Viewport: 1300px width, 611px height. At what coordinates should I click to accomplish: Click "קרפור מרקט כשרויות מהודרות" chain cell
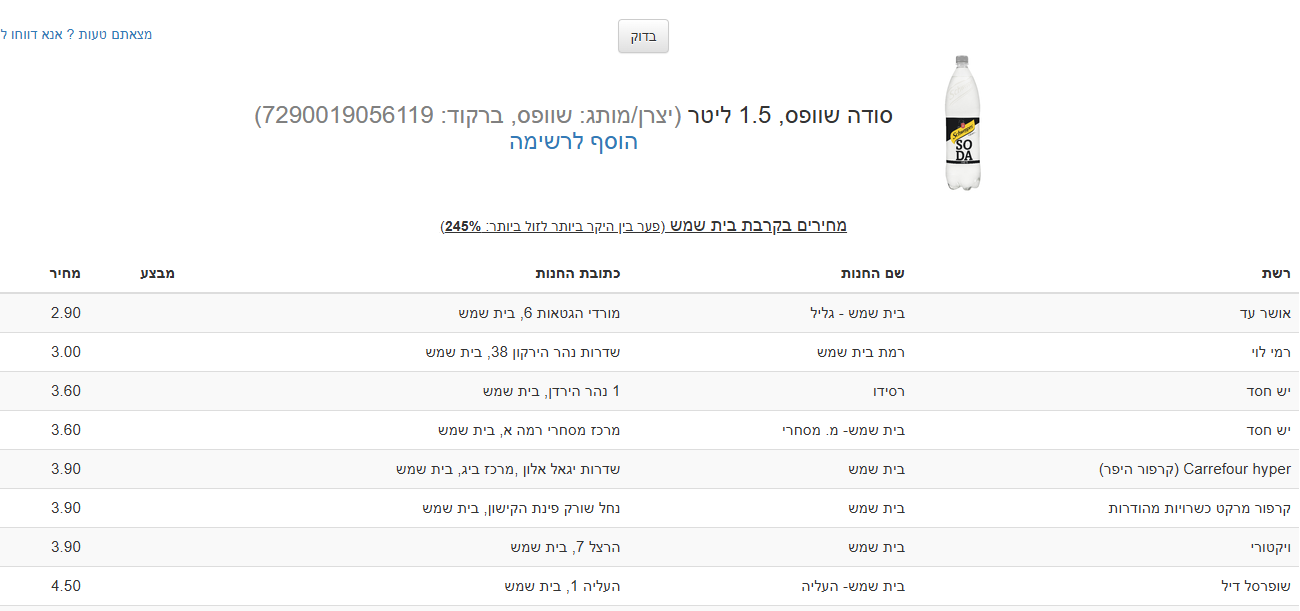[x=1199, y=508]
